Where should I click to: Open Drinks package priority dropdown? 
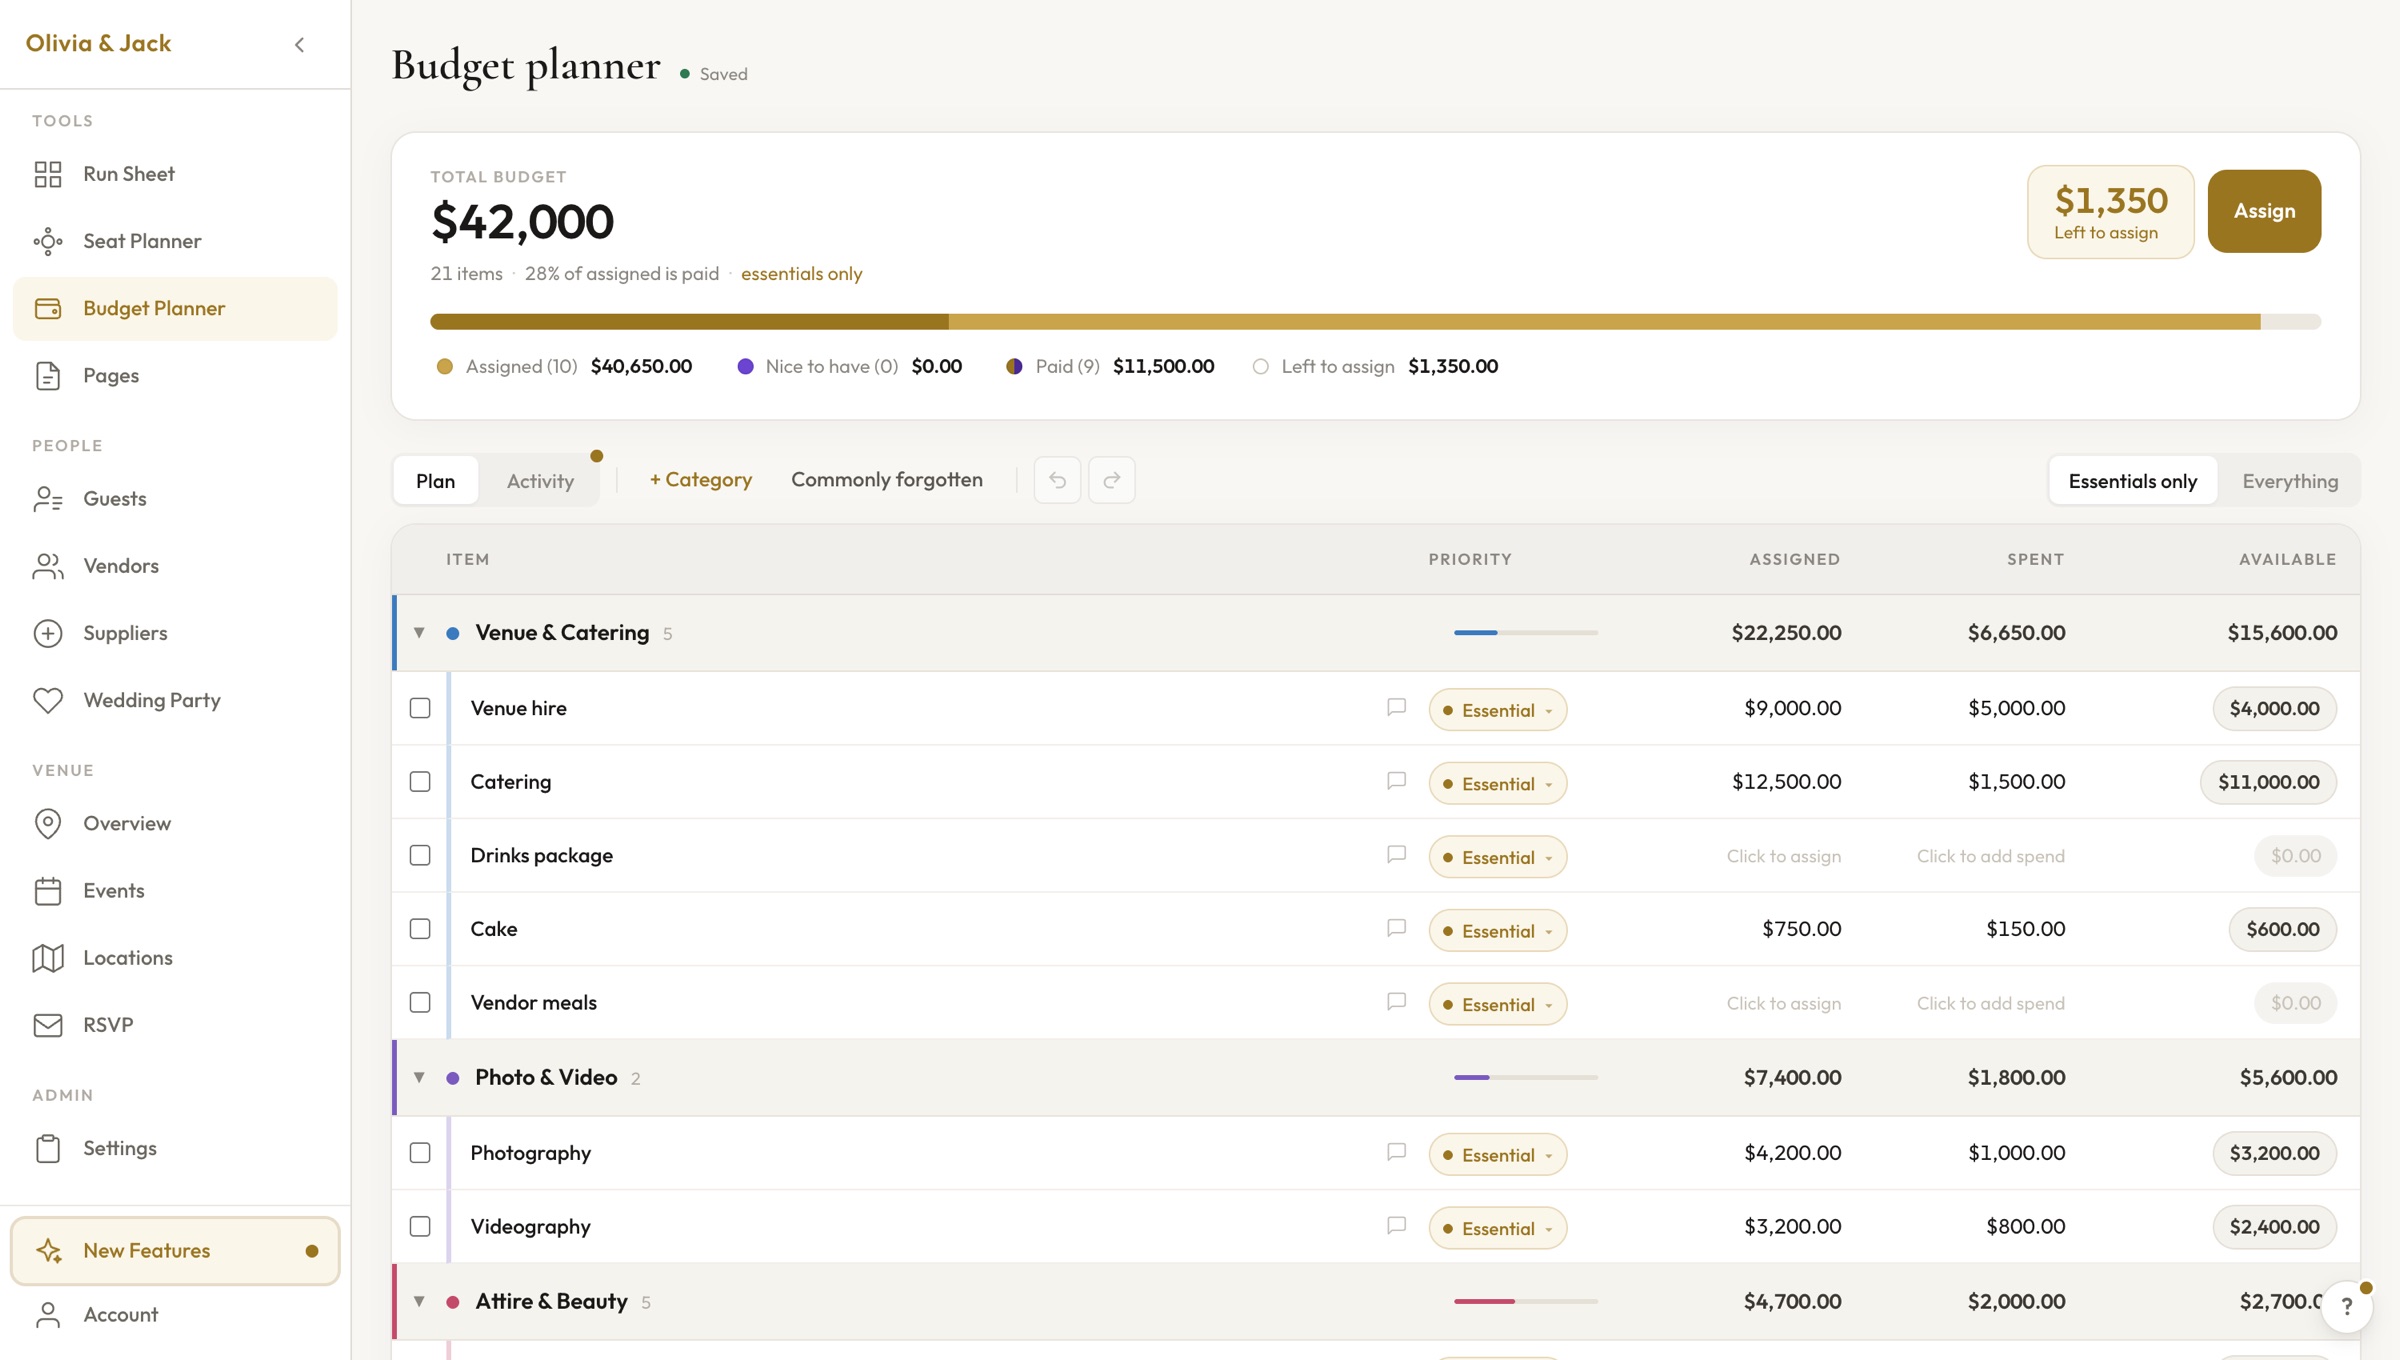(x=1497, y=857)
